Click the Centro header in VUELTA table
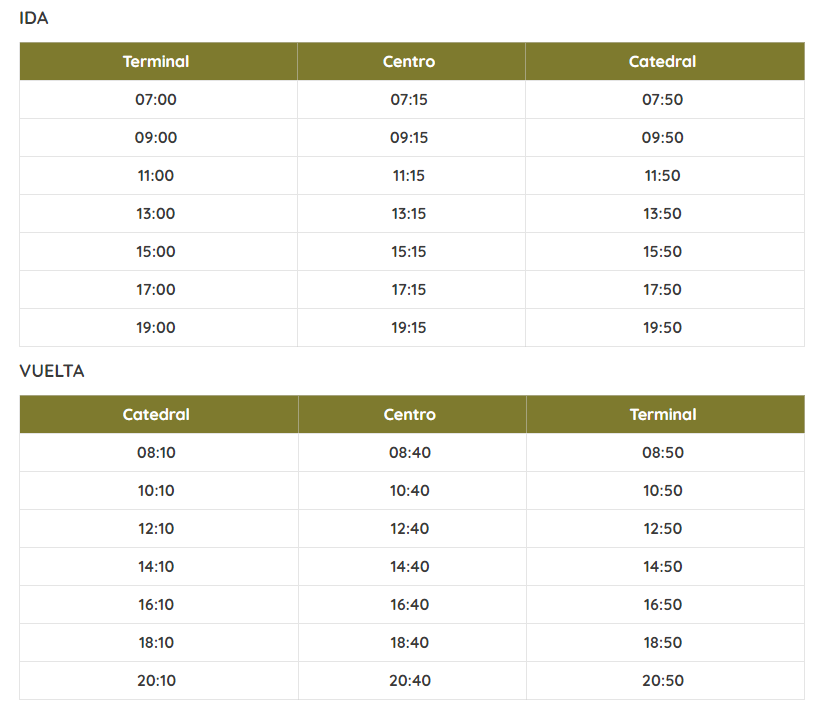The height and width of the screenshot is (720, 821). [x=409, y=414]
